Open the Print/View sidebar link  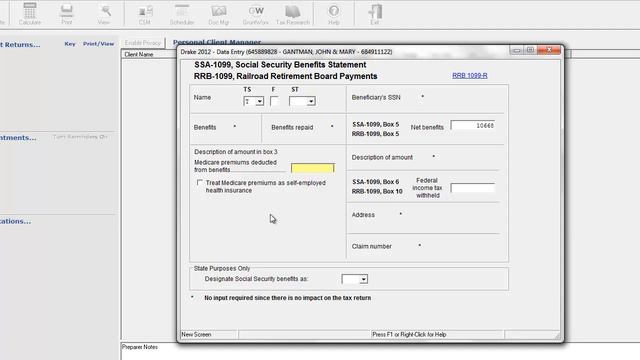click(x=98, y=44)
